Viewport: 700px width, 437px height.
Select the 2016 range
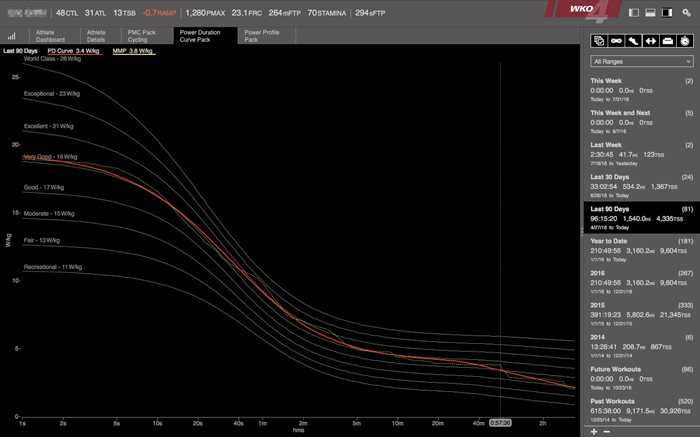[642, 282]
